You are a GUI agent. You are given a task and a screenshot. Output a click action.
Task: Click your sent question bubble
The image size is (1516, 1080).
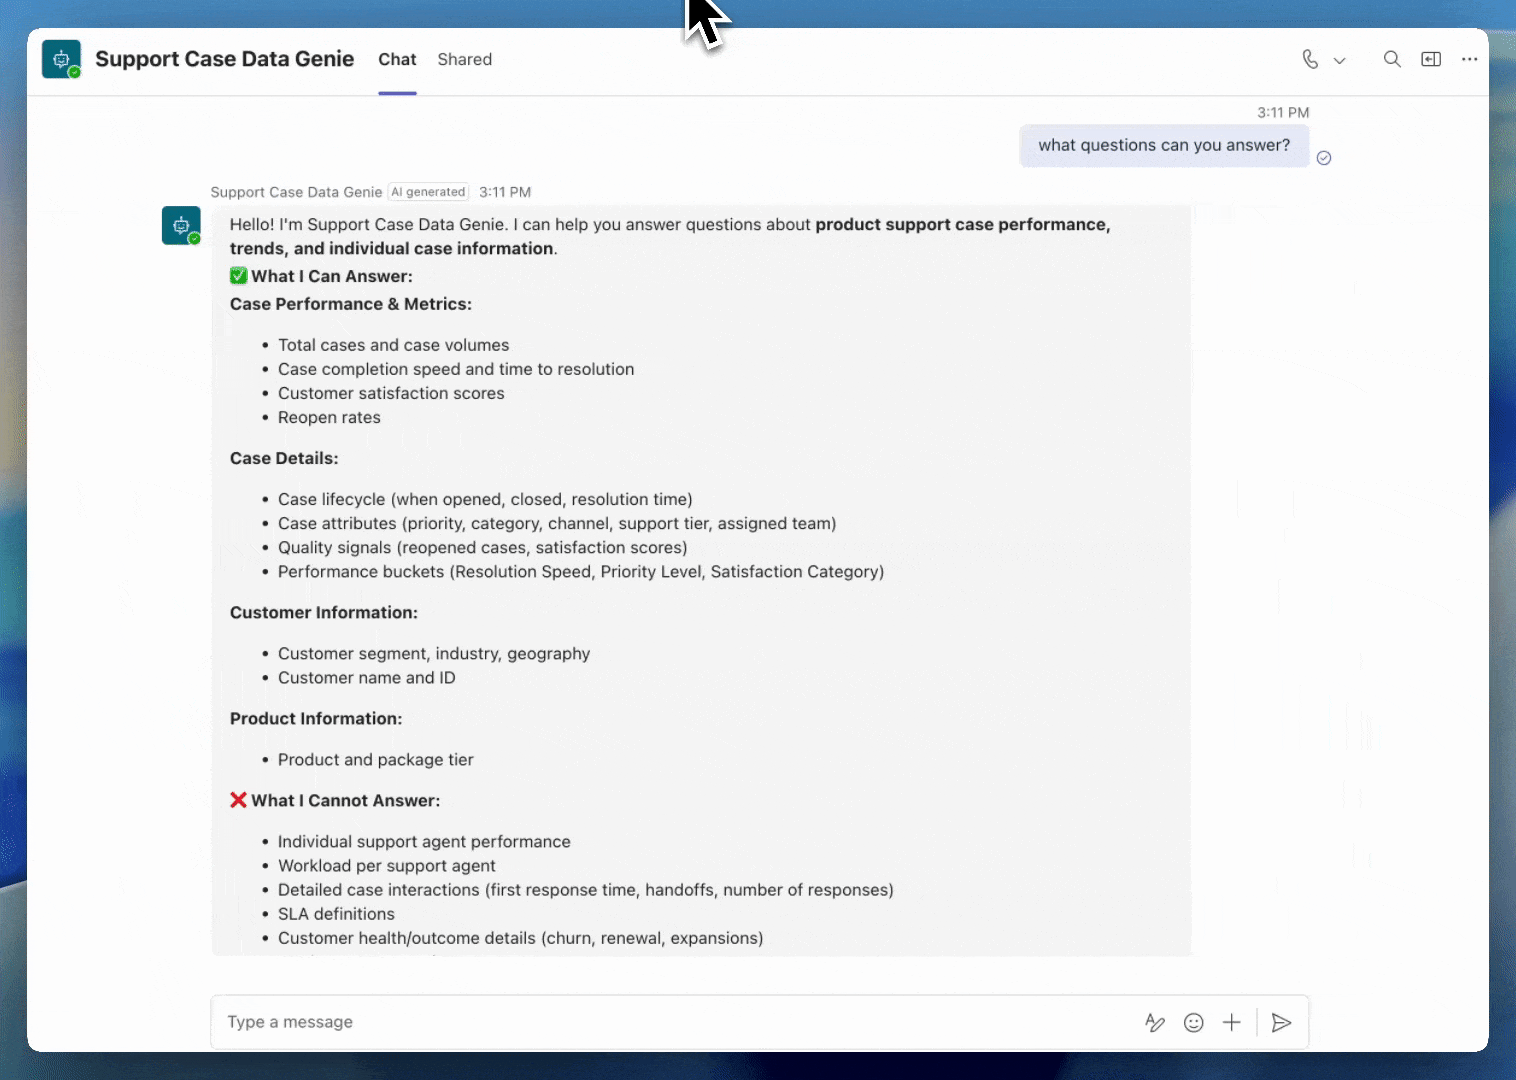(x=1163, y=145)
